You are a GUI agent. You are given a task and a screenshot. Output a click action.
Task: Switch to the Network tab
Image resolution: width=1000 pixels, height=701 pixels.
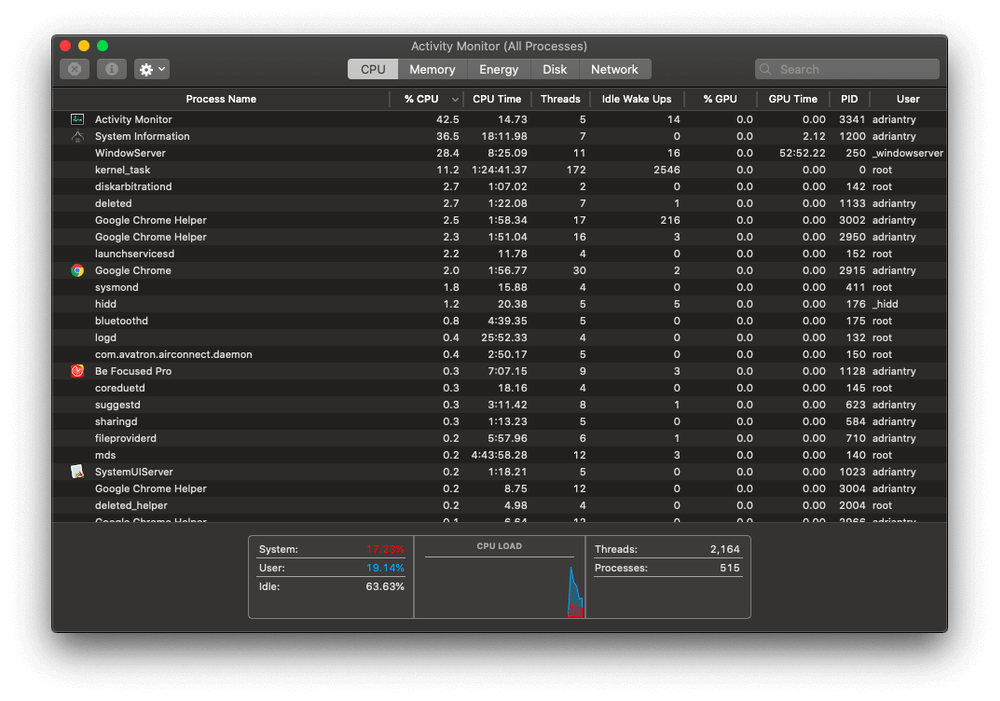click(x=615, y=69)
